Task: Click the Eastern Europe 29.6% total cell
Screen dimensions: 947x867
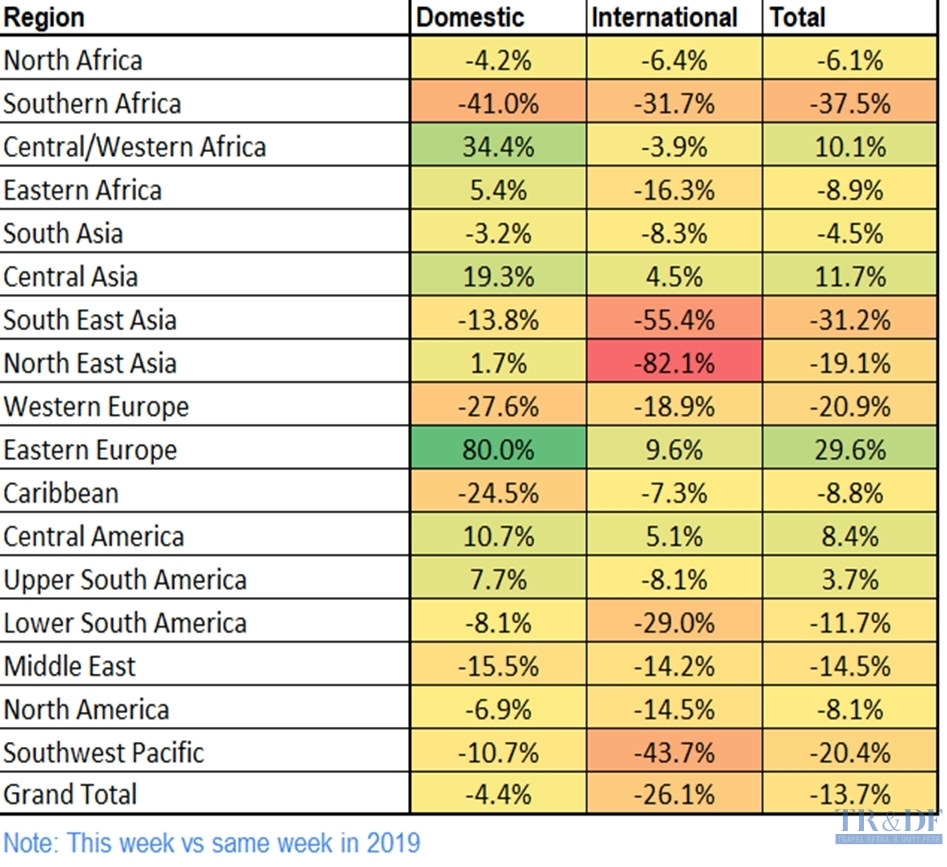Action: click(849, 450)
